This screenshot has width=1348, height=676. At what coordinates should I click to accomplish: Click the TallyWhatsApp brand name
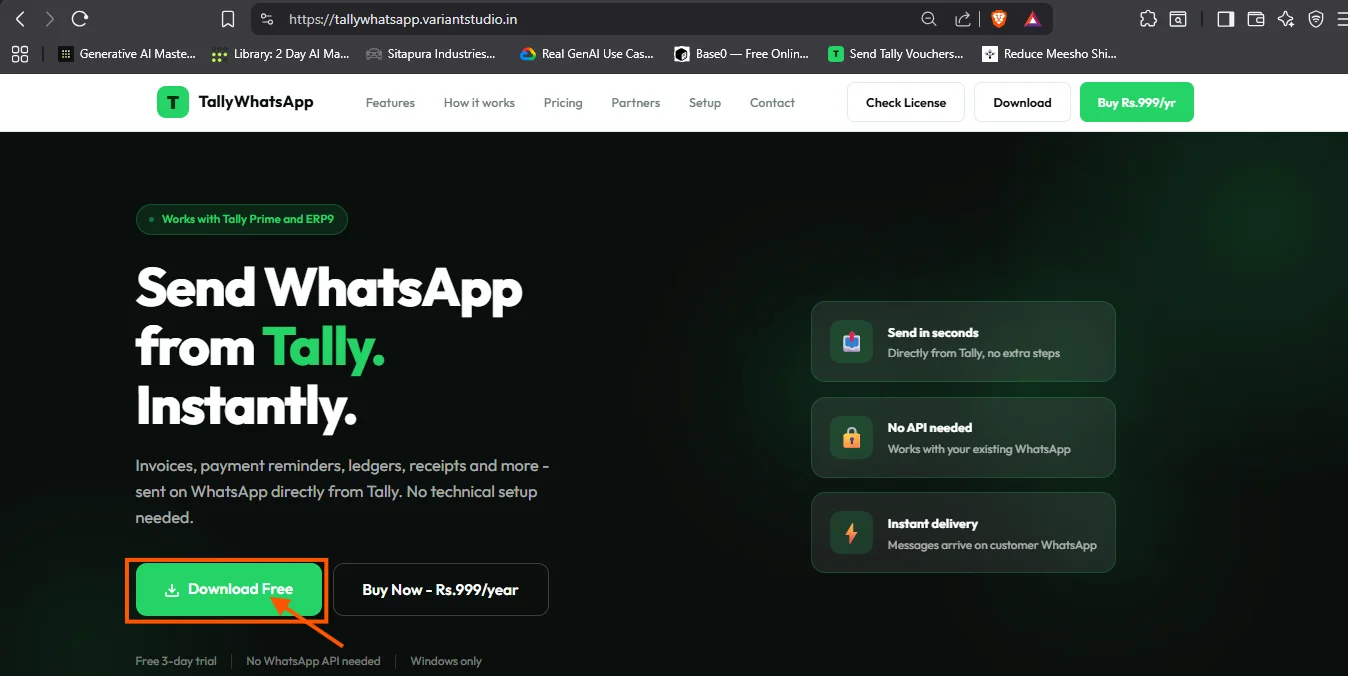tap(256, 102)
